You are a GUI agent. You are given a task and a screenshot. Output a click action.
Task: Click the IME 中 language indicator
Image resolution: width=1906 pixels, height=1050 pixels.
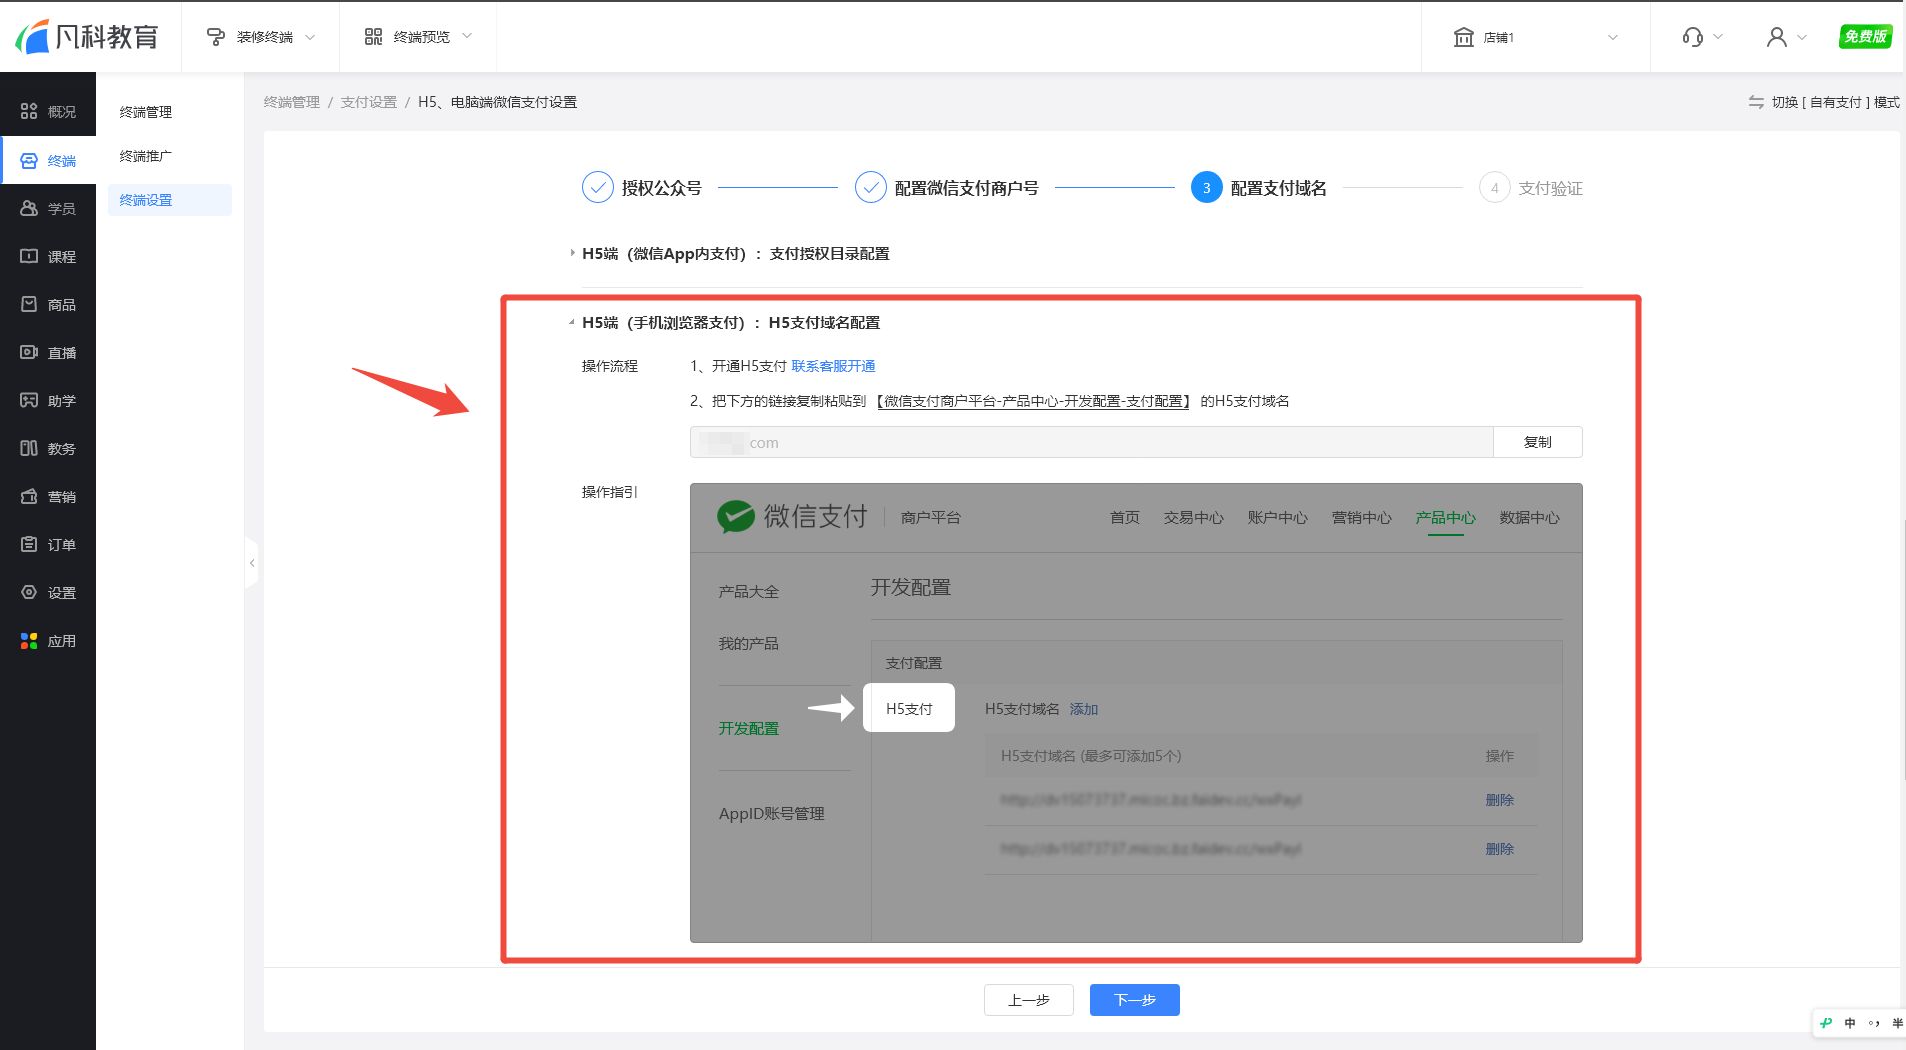(x=1850, y=1023)
